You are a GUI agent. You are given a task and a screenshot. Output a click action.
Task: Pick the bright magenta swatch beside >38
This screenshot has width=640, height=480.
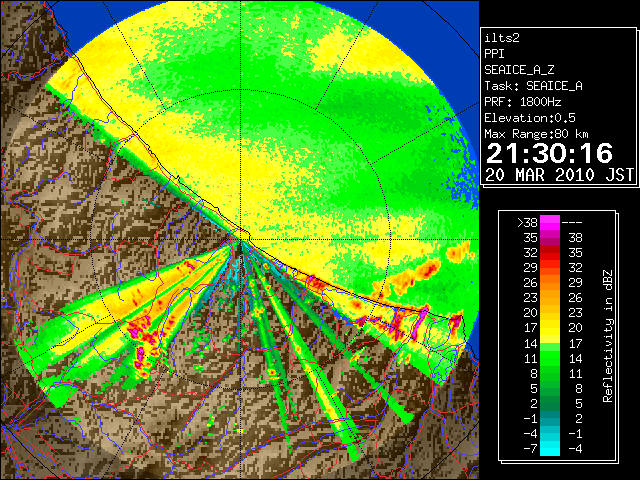coord(550,222)
